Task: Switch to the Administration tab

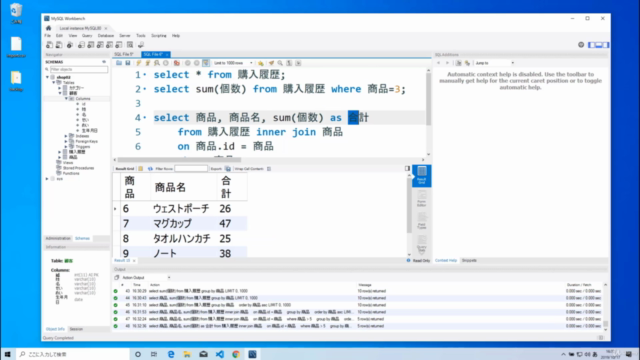Action: 58,238
